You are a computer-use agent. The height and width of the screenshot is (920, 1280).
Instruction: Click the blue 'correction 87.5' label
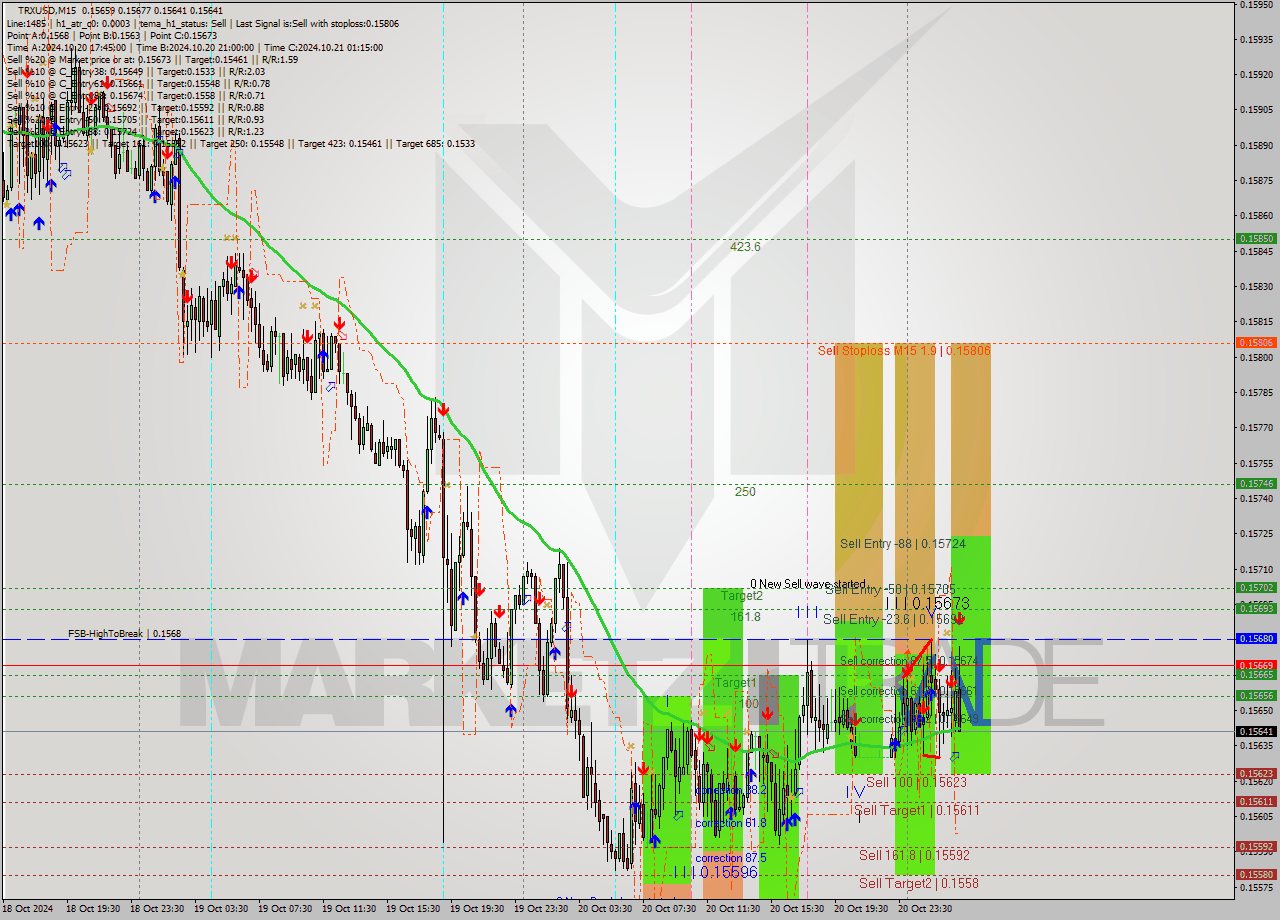coord(732,859)
